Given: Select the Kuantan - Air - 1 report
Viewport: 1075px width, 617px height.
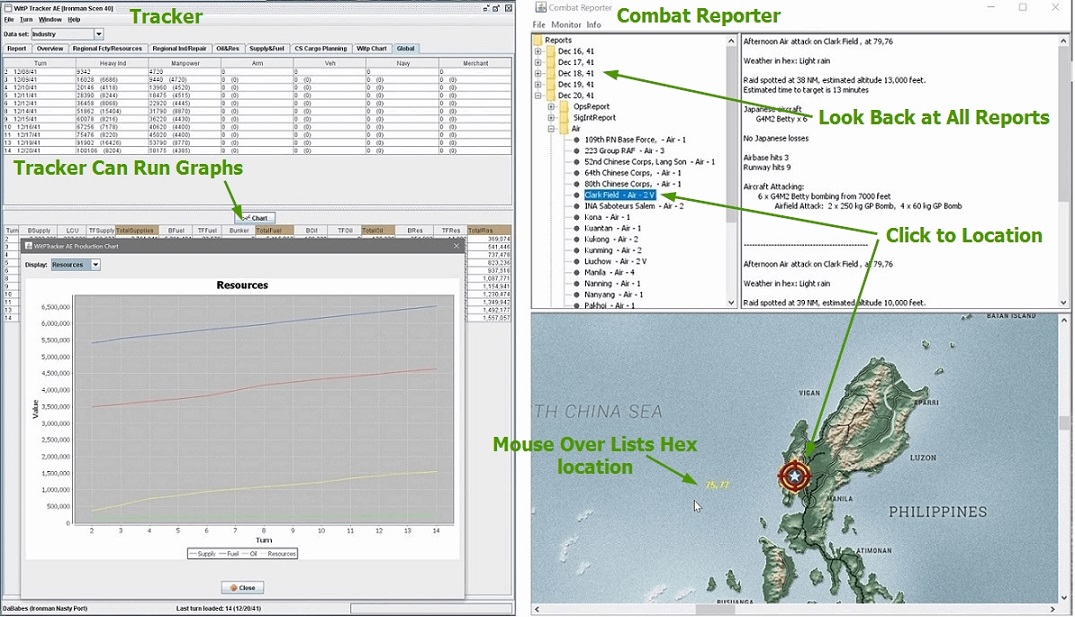Looking at the screenshot, I should point(612,228).
